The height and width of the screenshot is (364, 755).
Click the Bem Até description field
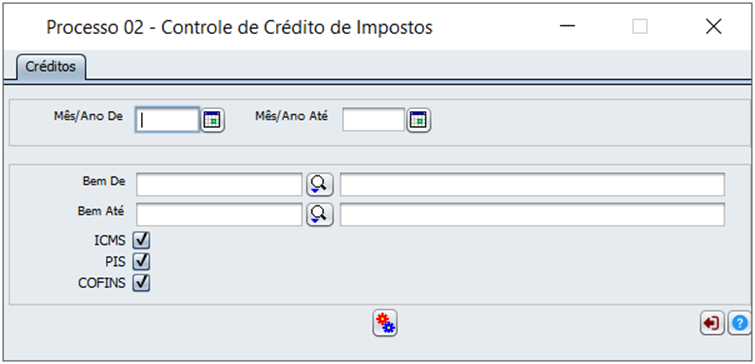tap(532, 215)
